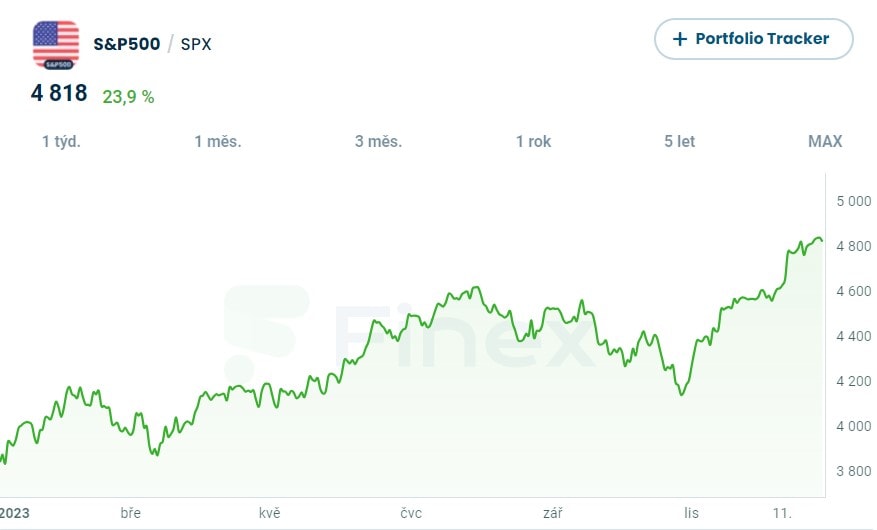Click the zář month marker
877x530 pixels.
552,513
